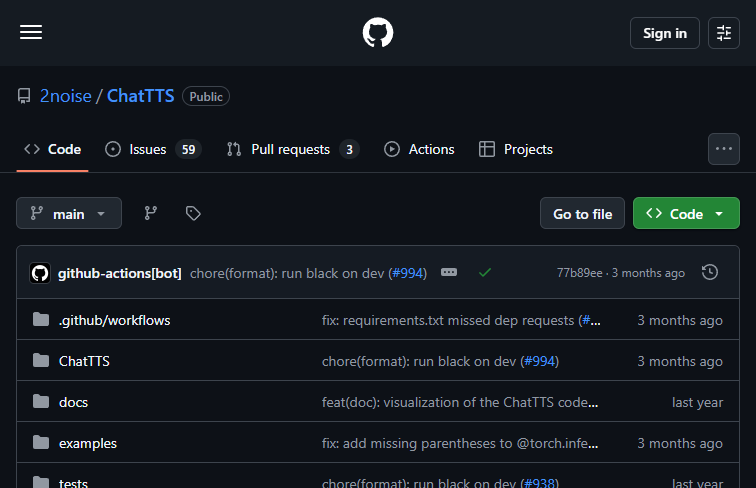Open latest commit message chore(format) run black
This screenshot has width=756, height=488.
tap(287, 273)
